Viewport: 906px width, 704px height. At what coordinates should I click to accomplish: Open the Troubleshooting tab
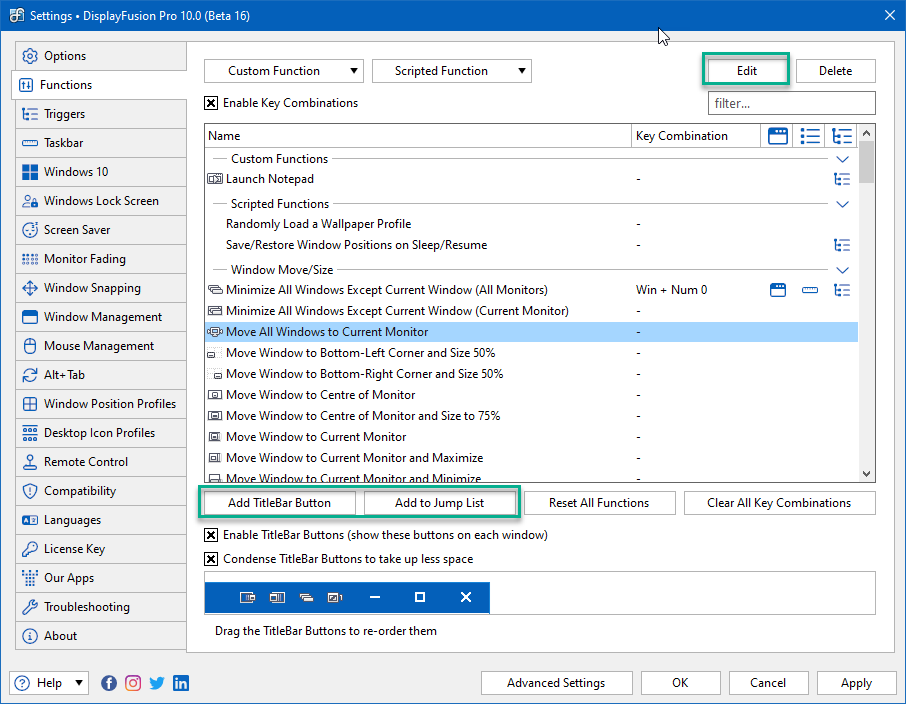[101, 607]
